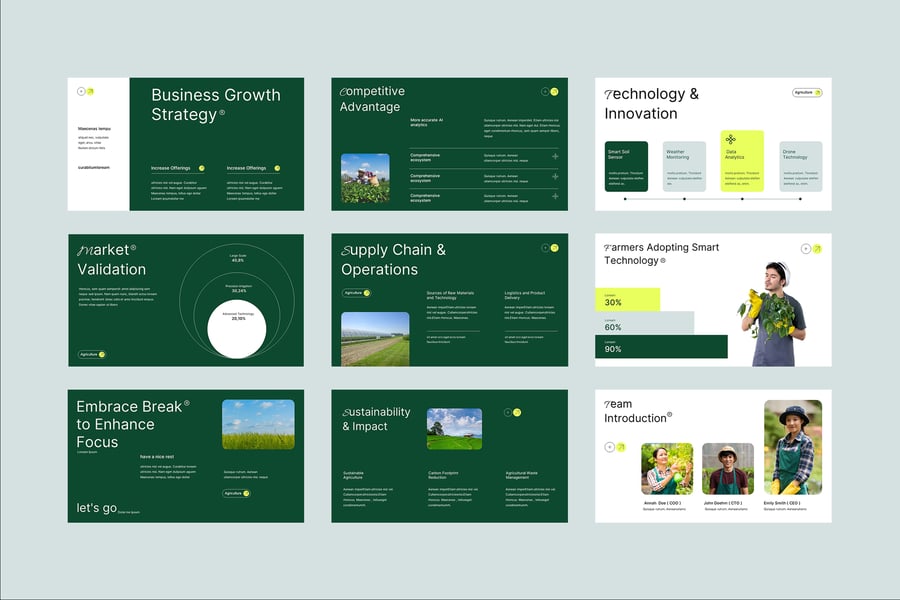The height and width of the screenshot is (600, 900).
Task: Expand the third Comprehensive ecosystem row plus
Action: [x=555, y=196]
